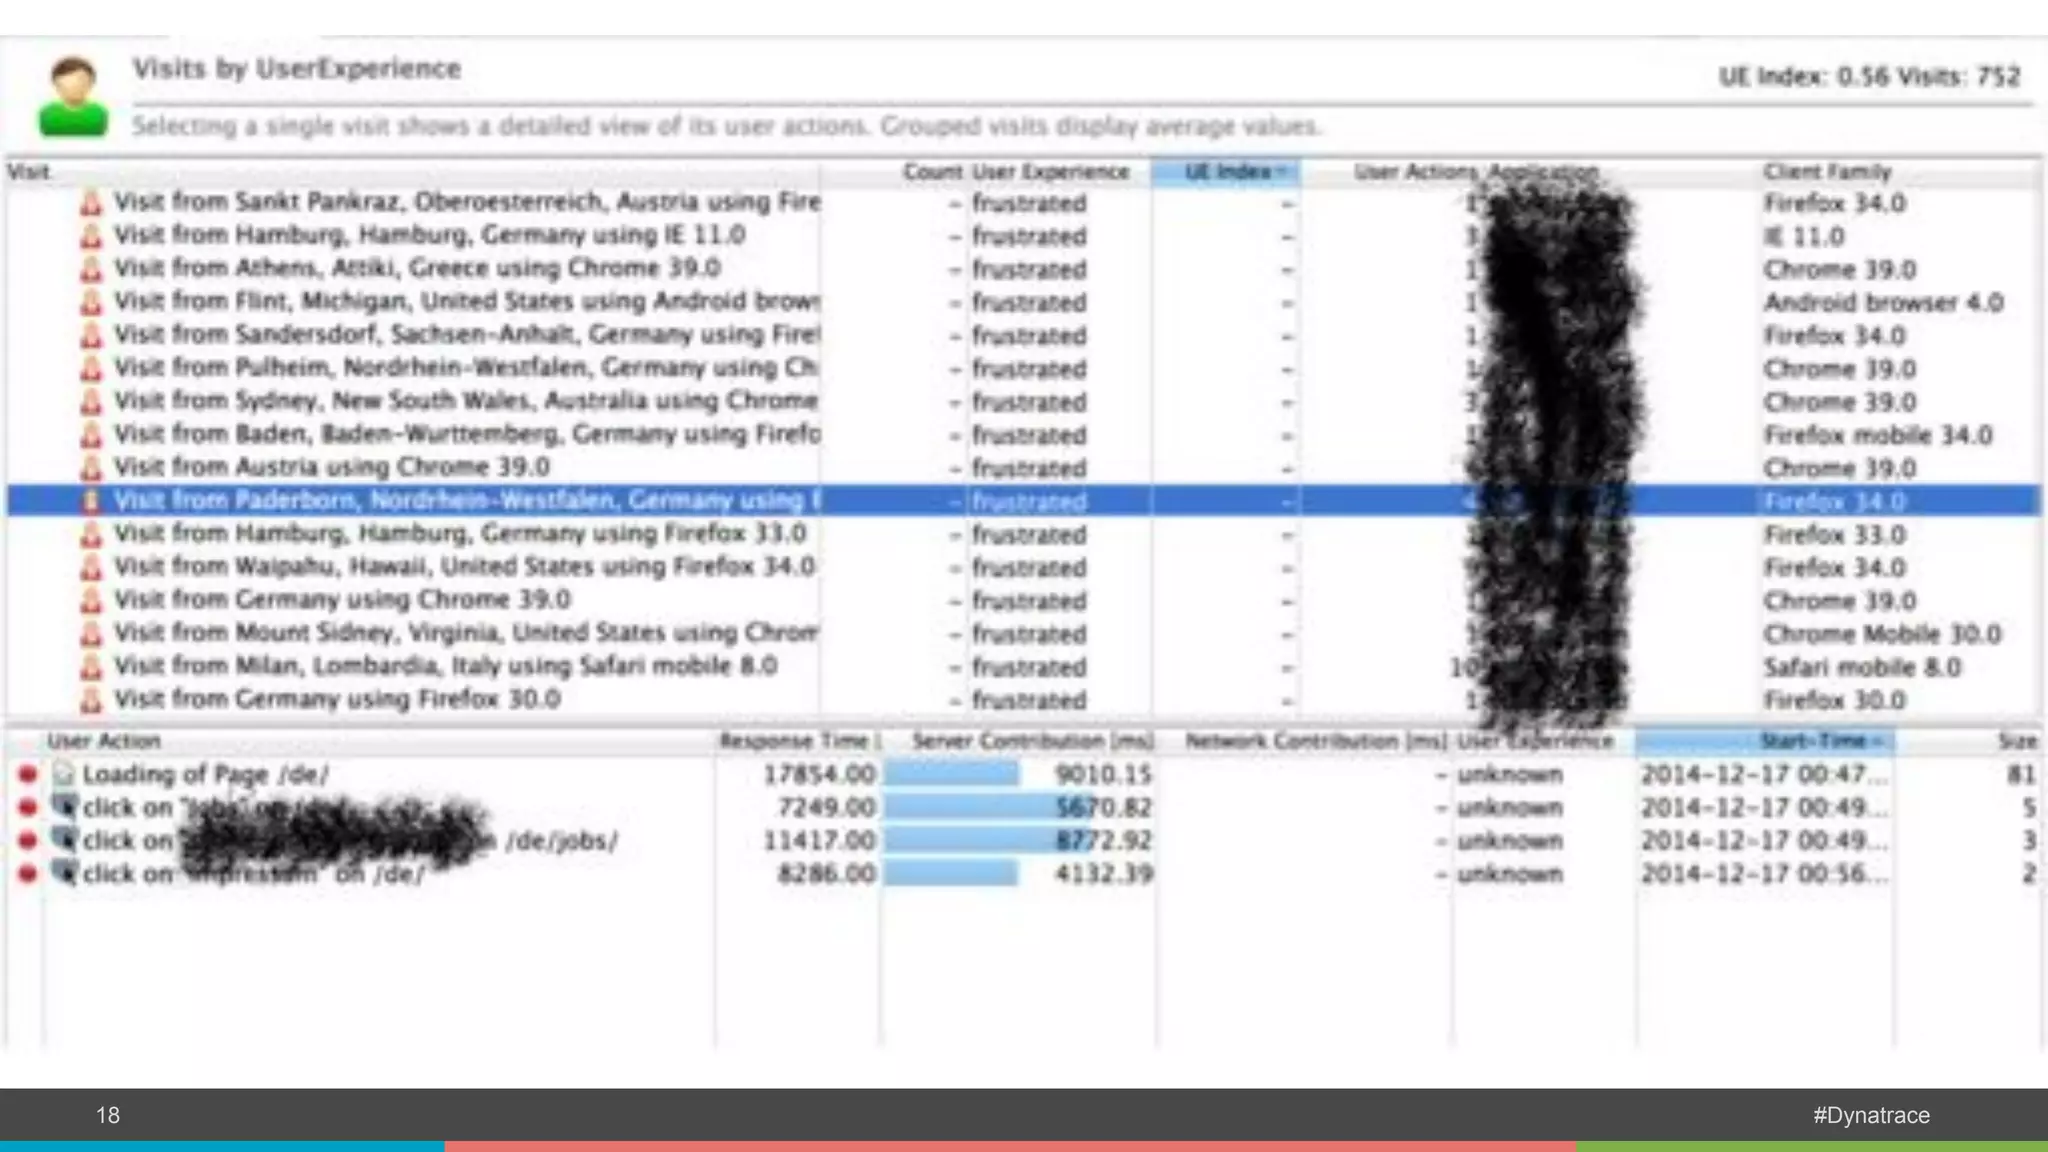The width and height of the screenshot is (2048, 1152).
Task: Click red status dot for Loading of Page /de/
Action: tap(28, 774)
